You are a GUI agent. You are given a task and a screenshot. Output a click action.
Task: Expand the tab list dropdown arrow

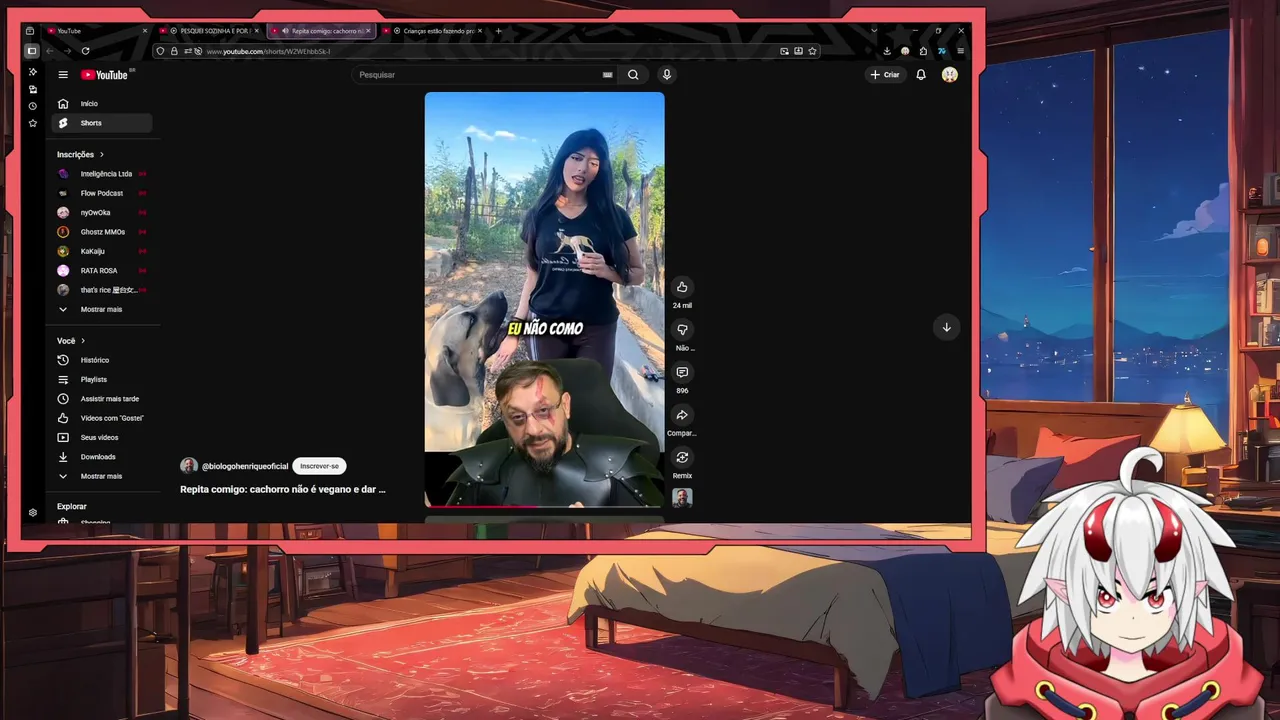(x=873, y=30)
